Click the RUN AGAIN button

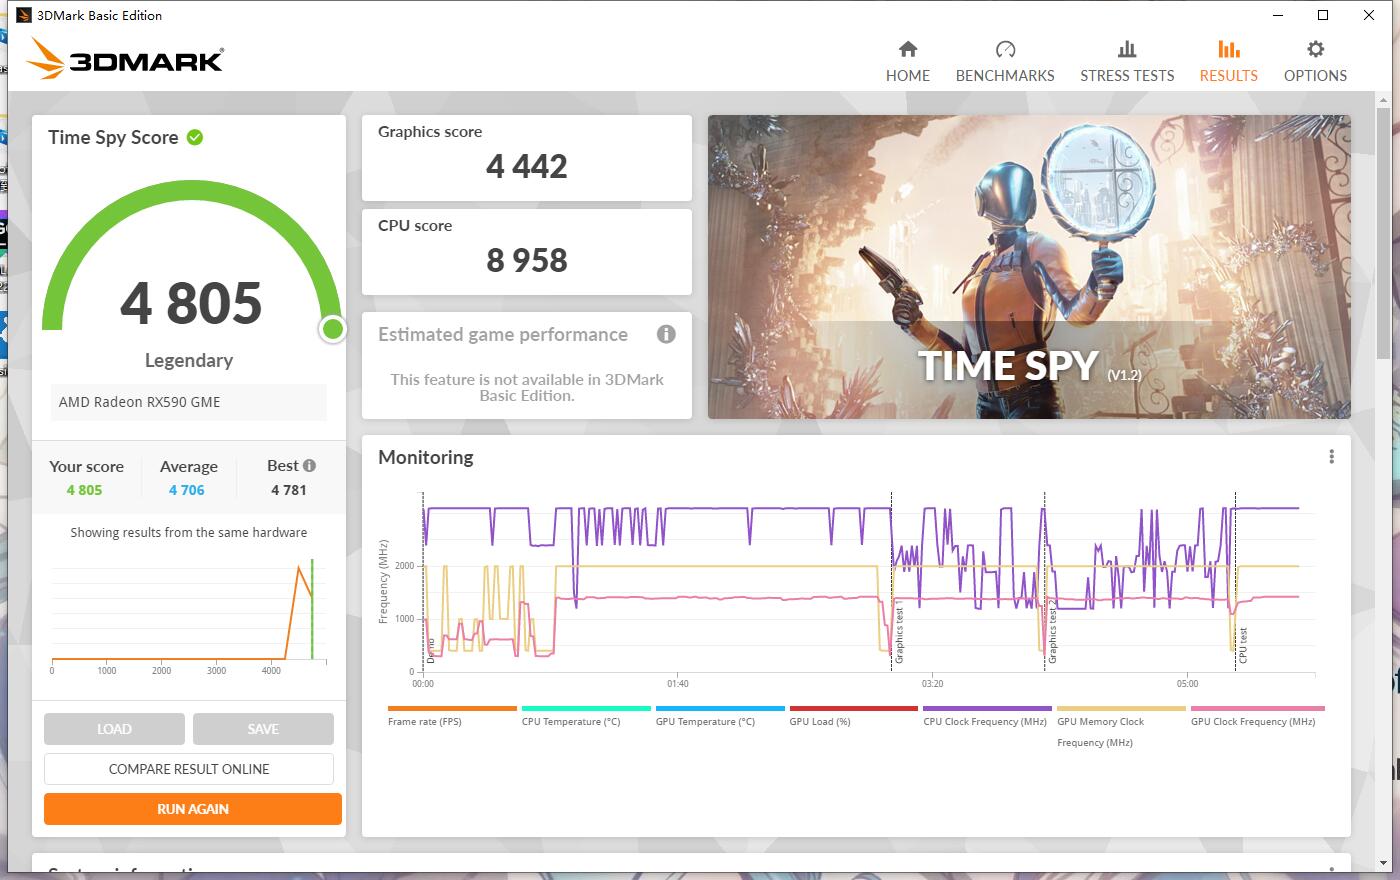pos(193,809)
